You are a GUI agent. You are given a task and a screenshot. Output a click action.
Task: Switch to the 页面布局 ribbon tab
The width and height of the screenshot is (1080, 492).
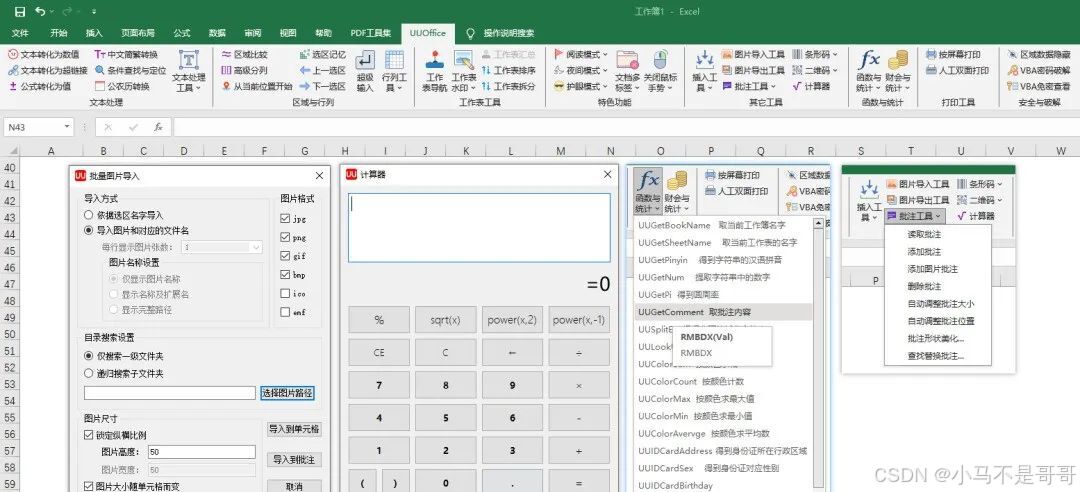click(138, 32)
